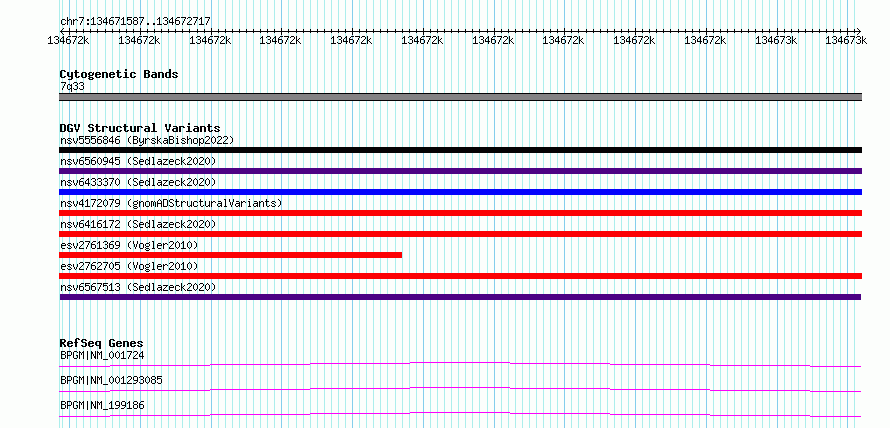The height and width of the screenshot is (428, 890).
Task: Open variant nsv6567513 label
Action: [x=138, y=287]
